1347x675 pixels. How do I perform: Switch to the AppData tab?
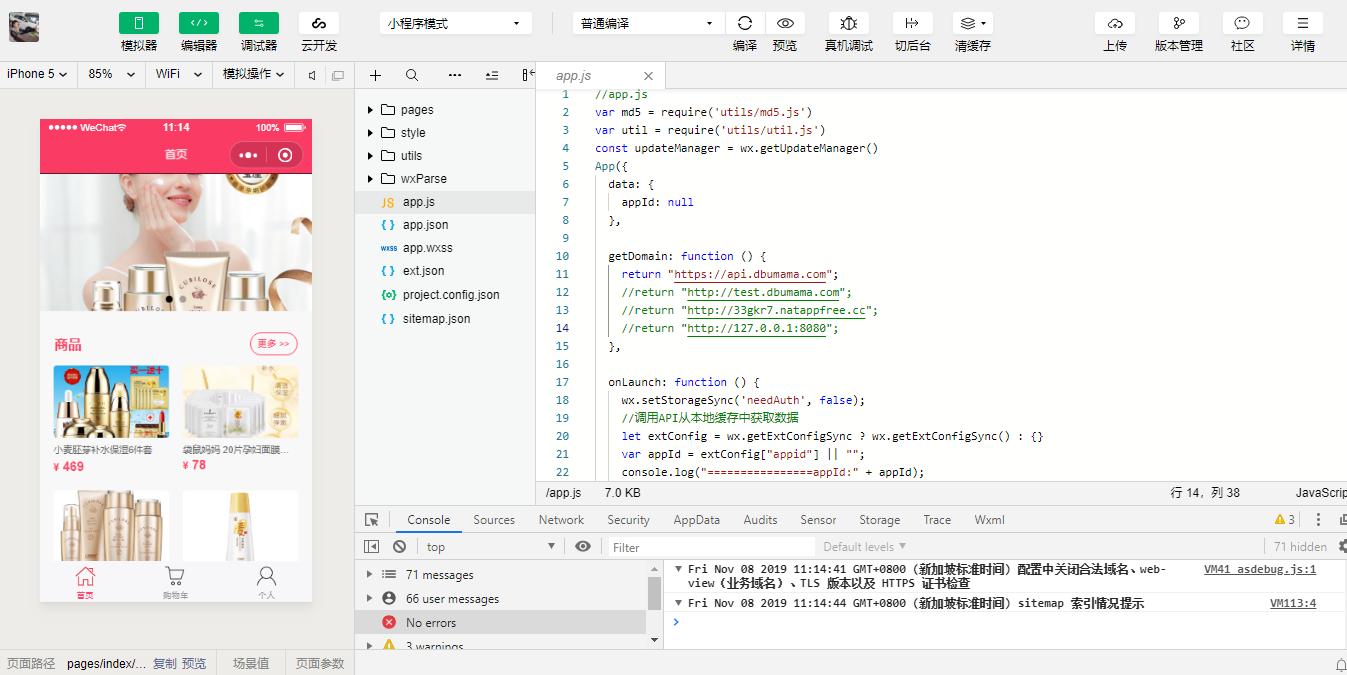pos(696,520)
